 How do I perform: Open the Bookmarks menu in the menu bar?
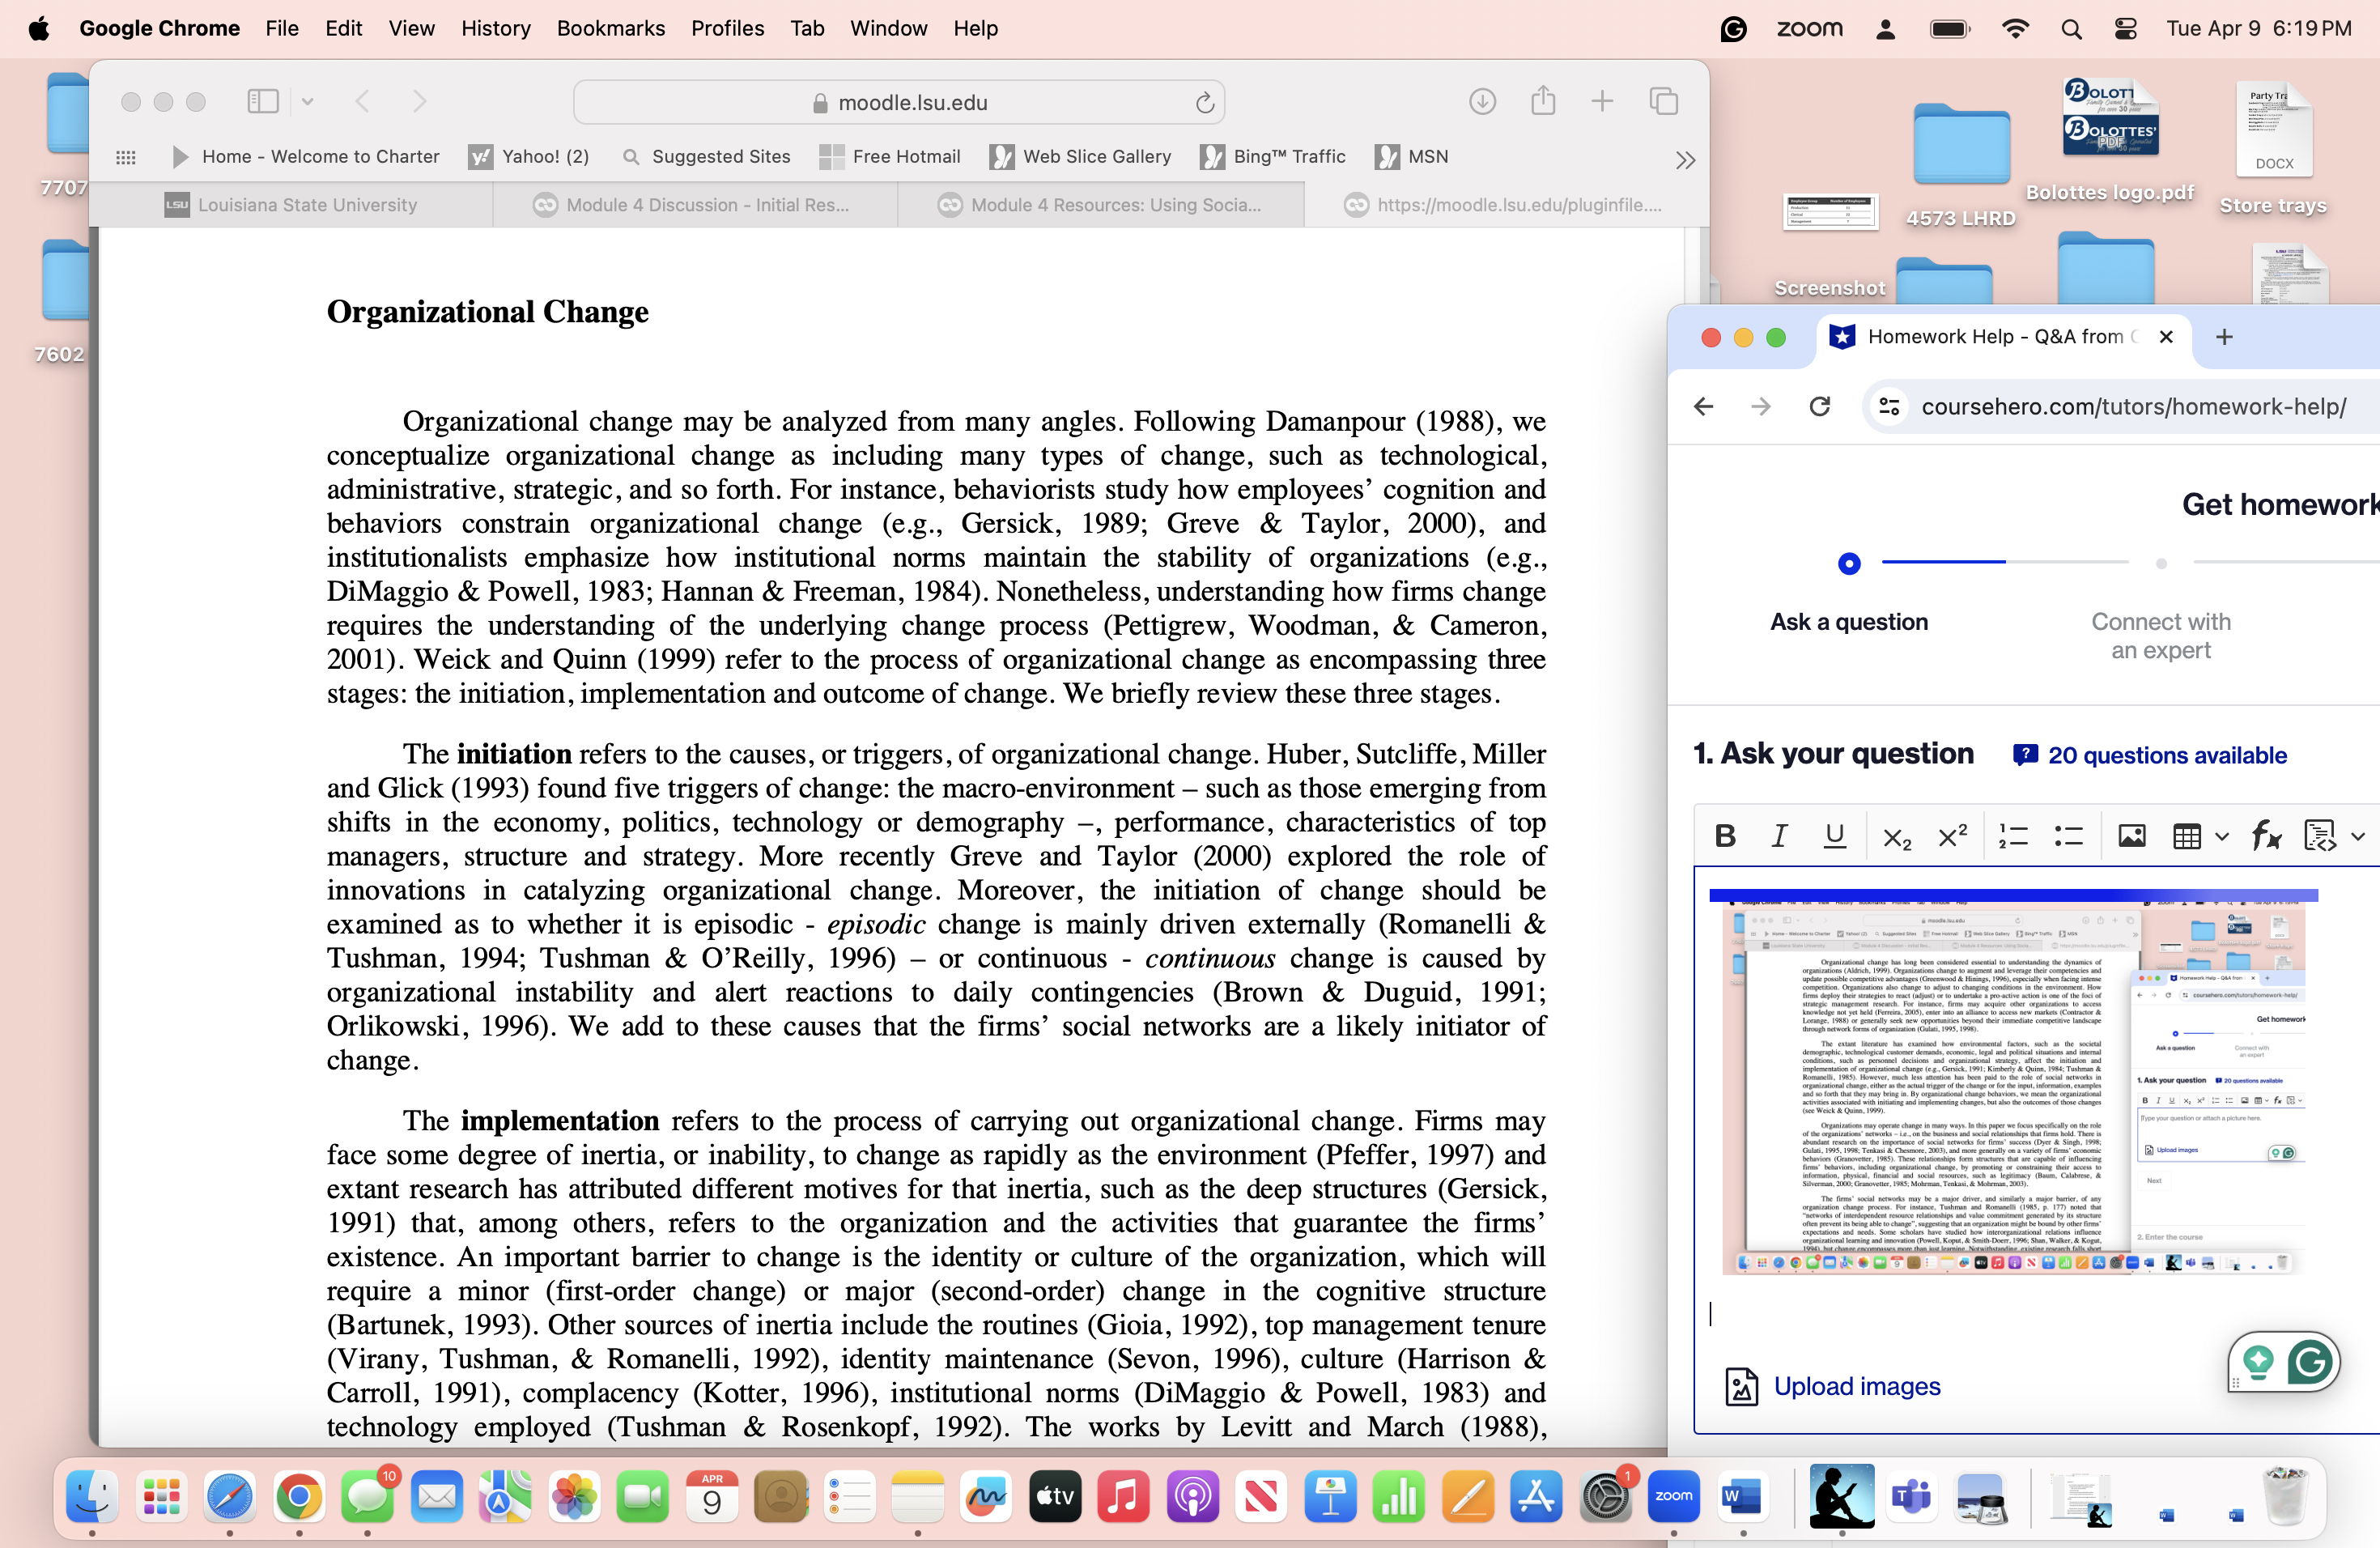[610, 28]
